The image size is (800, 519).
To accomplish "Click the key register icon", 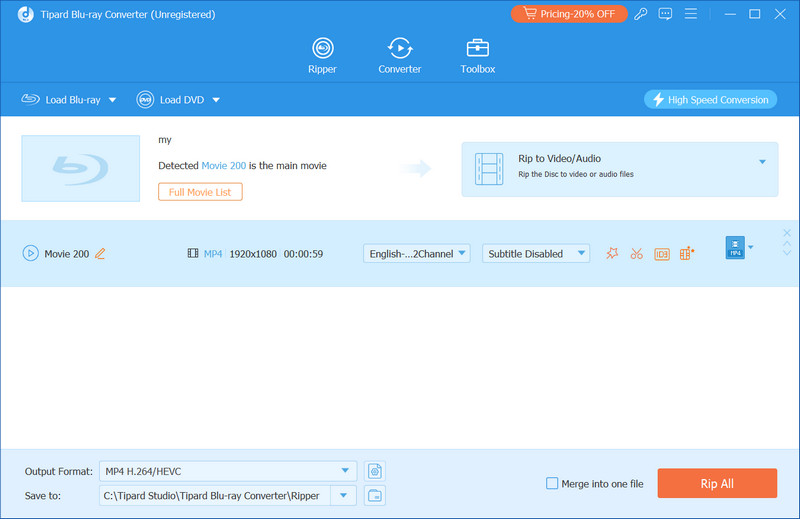I will [641, 14].
